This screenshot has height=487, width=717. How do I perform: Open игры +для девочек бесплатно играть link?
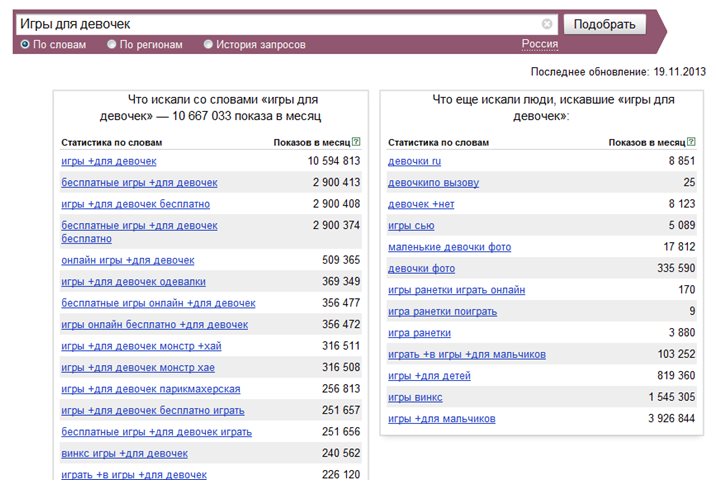[153, 411]
